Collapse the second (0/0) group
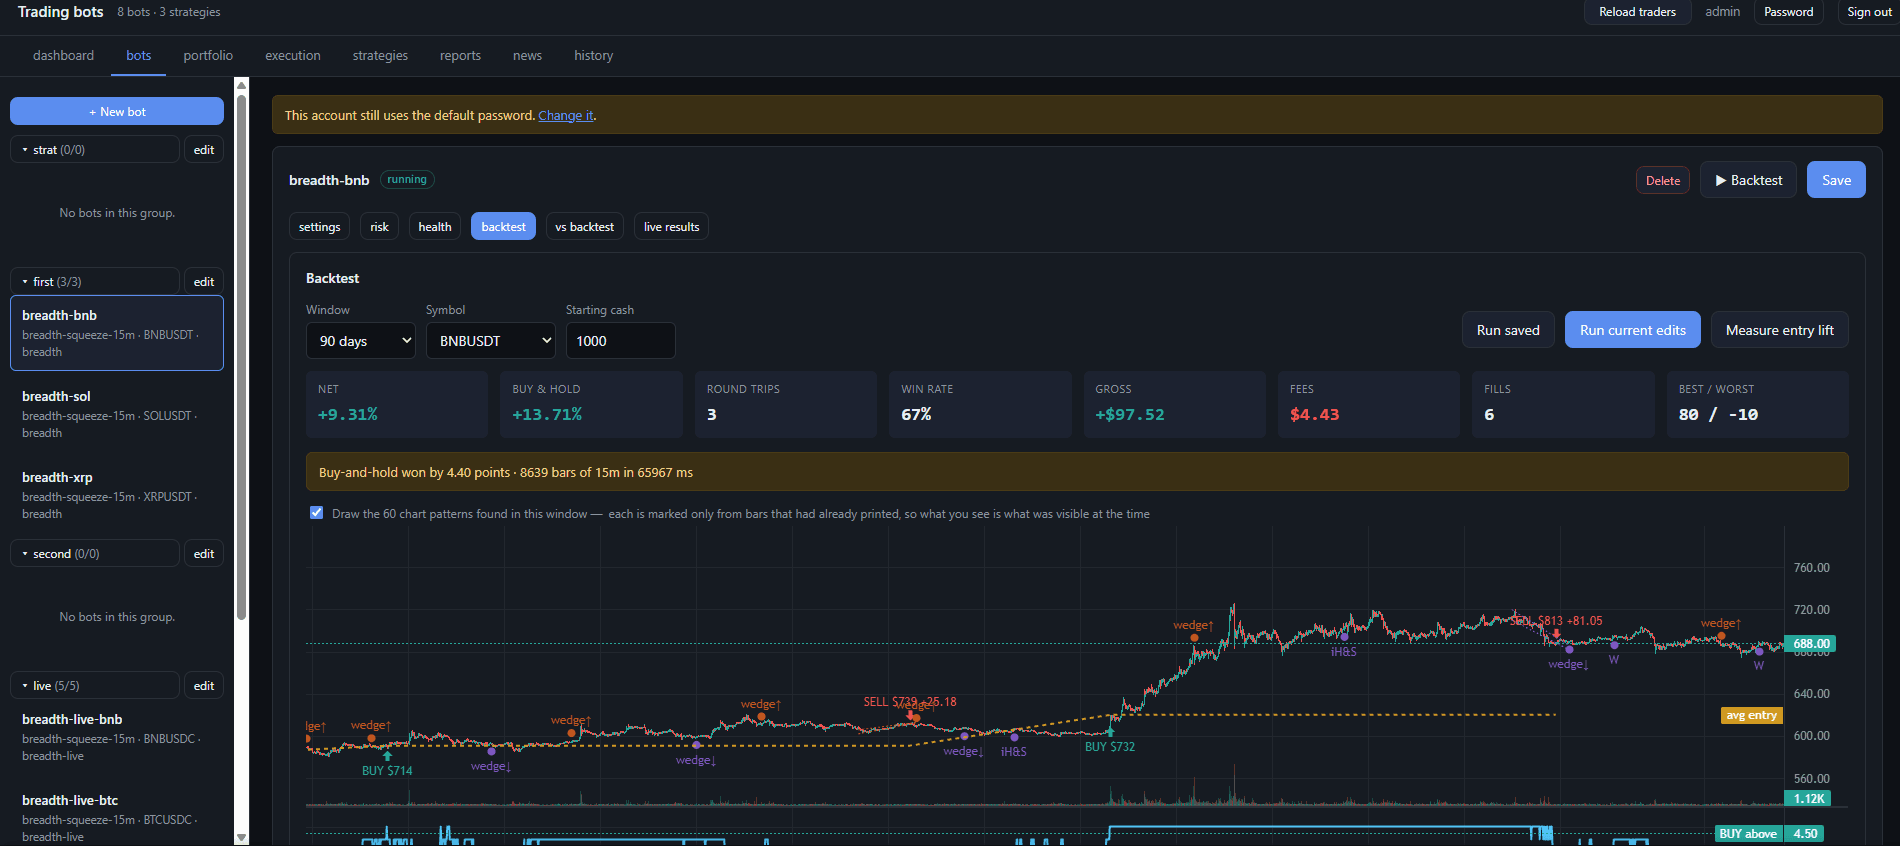Viewport: 1900px width, 846px height. coord(95,553)
